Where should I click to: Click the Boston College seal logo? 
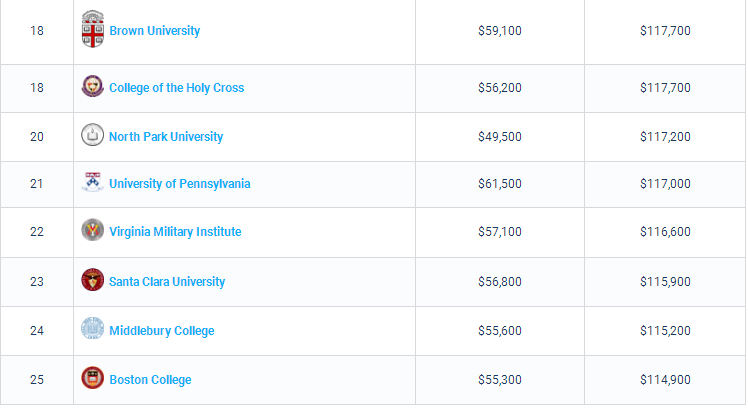92,379
